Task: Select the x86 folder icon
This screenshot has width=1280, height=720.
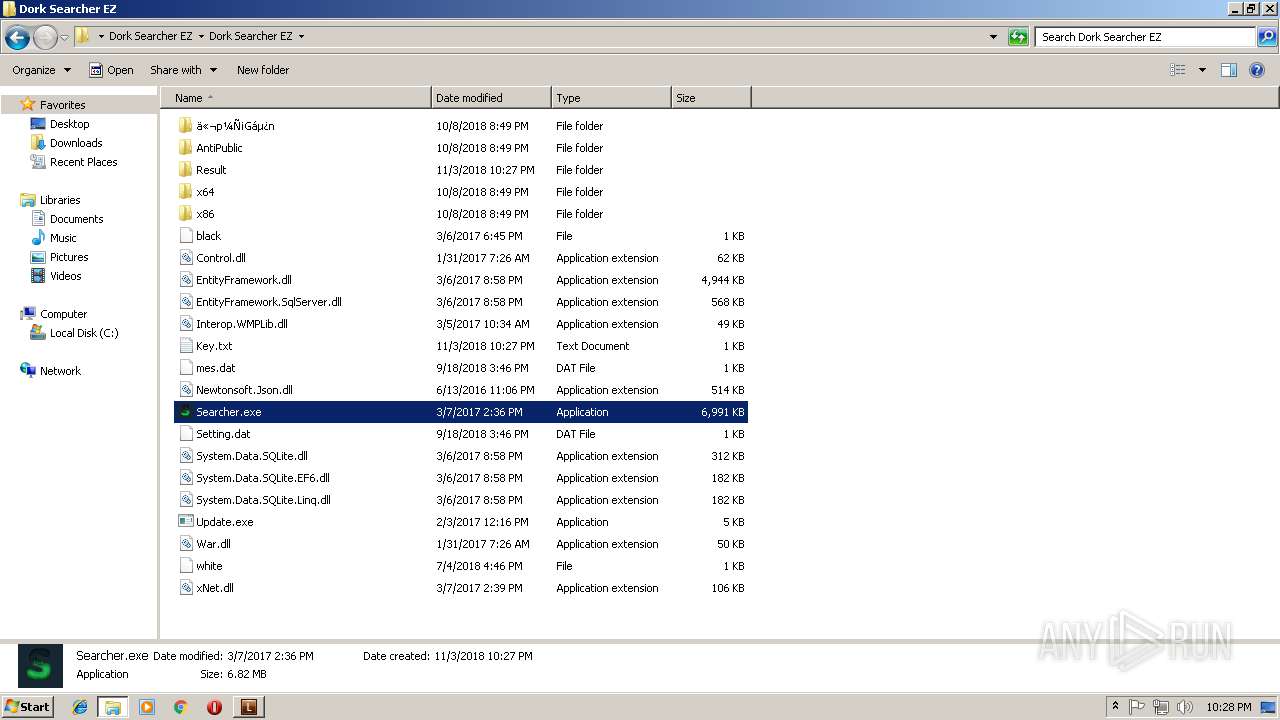Action: (185, 214)
